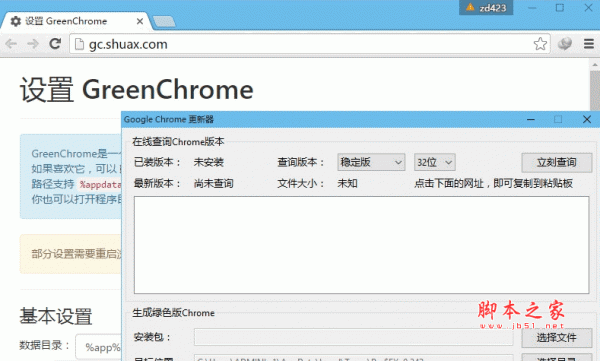Click the 数据目录 input field on the page
The width and height of the screenshot is (600, 361).
(x=98, y=347)
